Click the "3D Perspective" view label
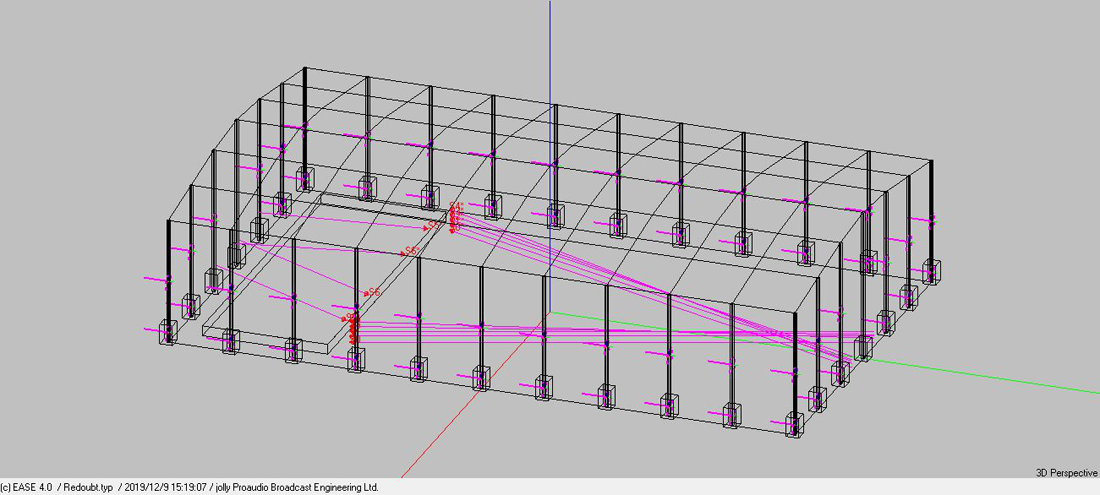The image size is (1100, 495). (x=1066, y=472)
